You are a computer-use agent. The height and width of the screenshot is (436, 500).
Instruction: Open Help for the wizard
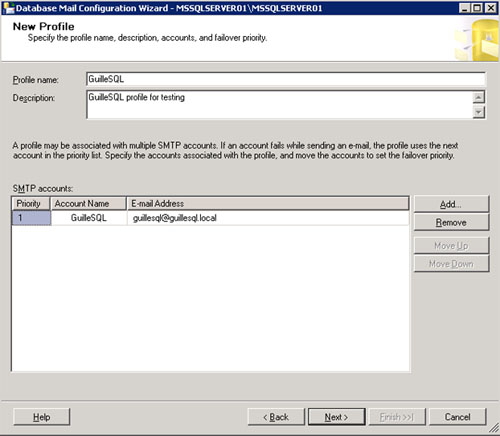[42, 417]
